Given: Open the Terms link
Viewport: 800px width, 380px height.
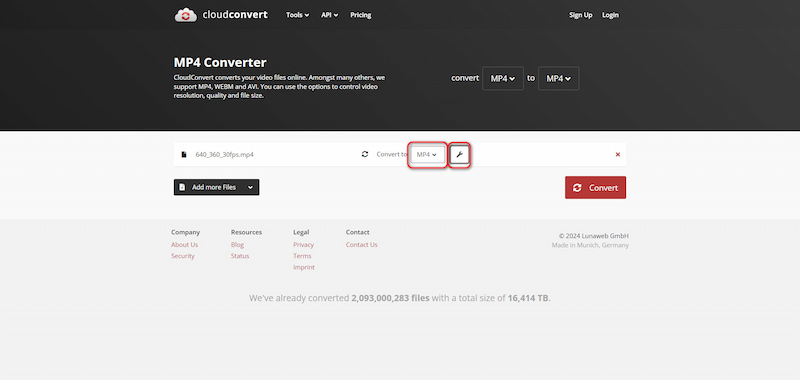Looking at the screenshot, I should 302,256.
